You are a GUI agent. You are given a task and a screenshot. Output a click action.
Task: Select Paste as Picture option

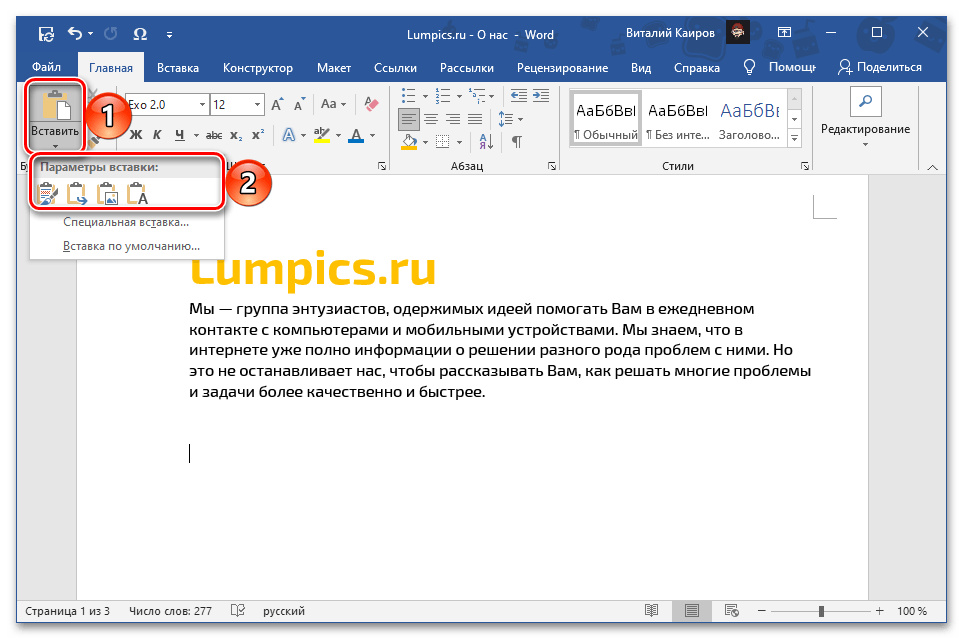click(107, 193)
